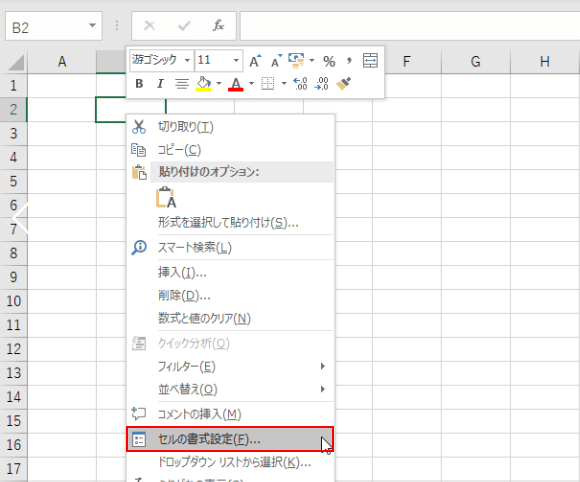Screen dimensions: 580x482
Task: Toggle Italic in the mini toolbar
Action: click(x=160, y=84)
